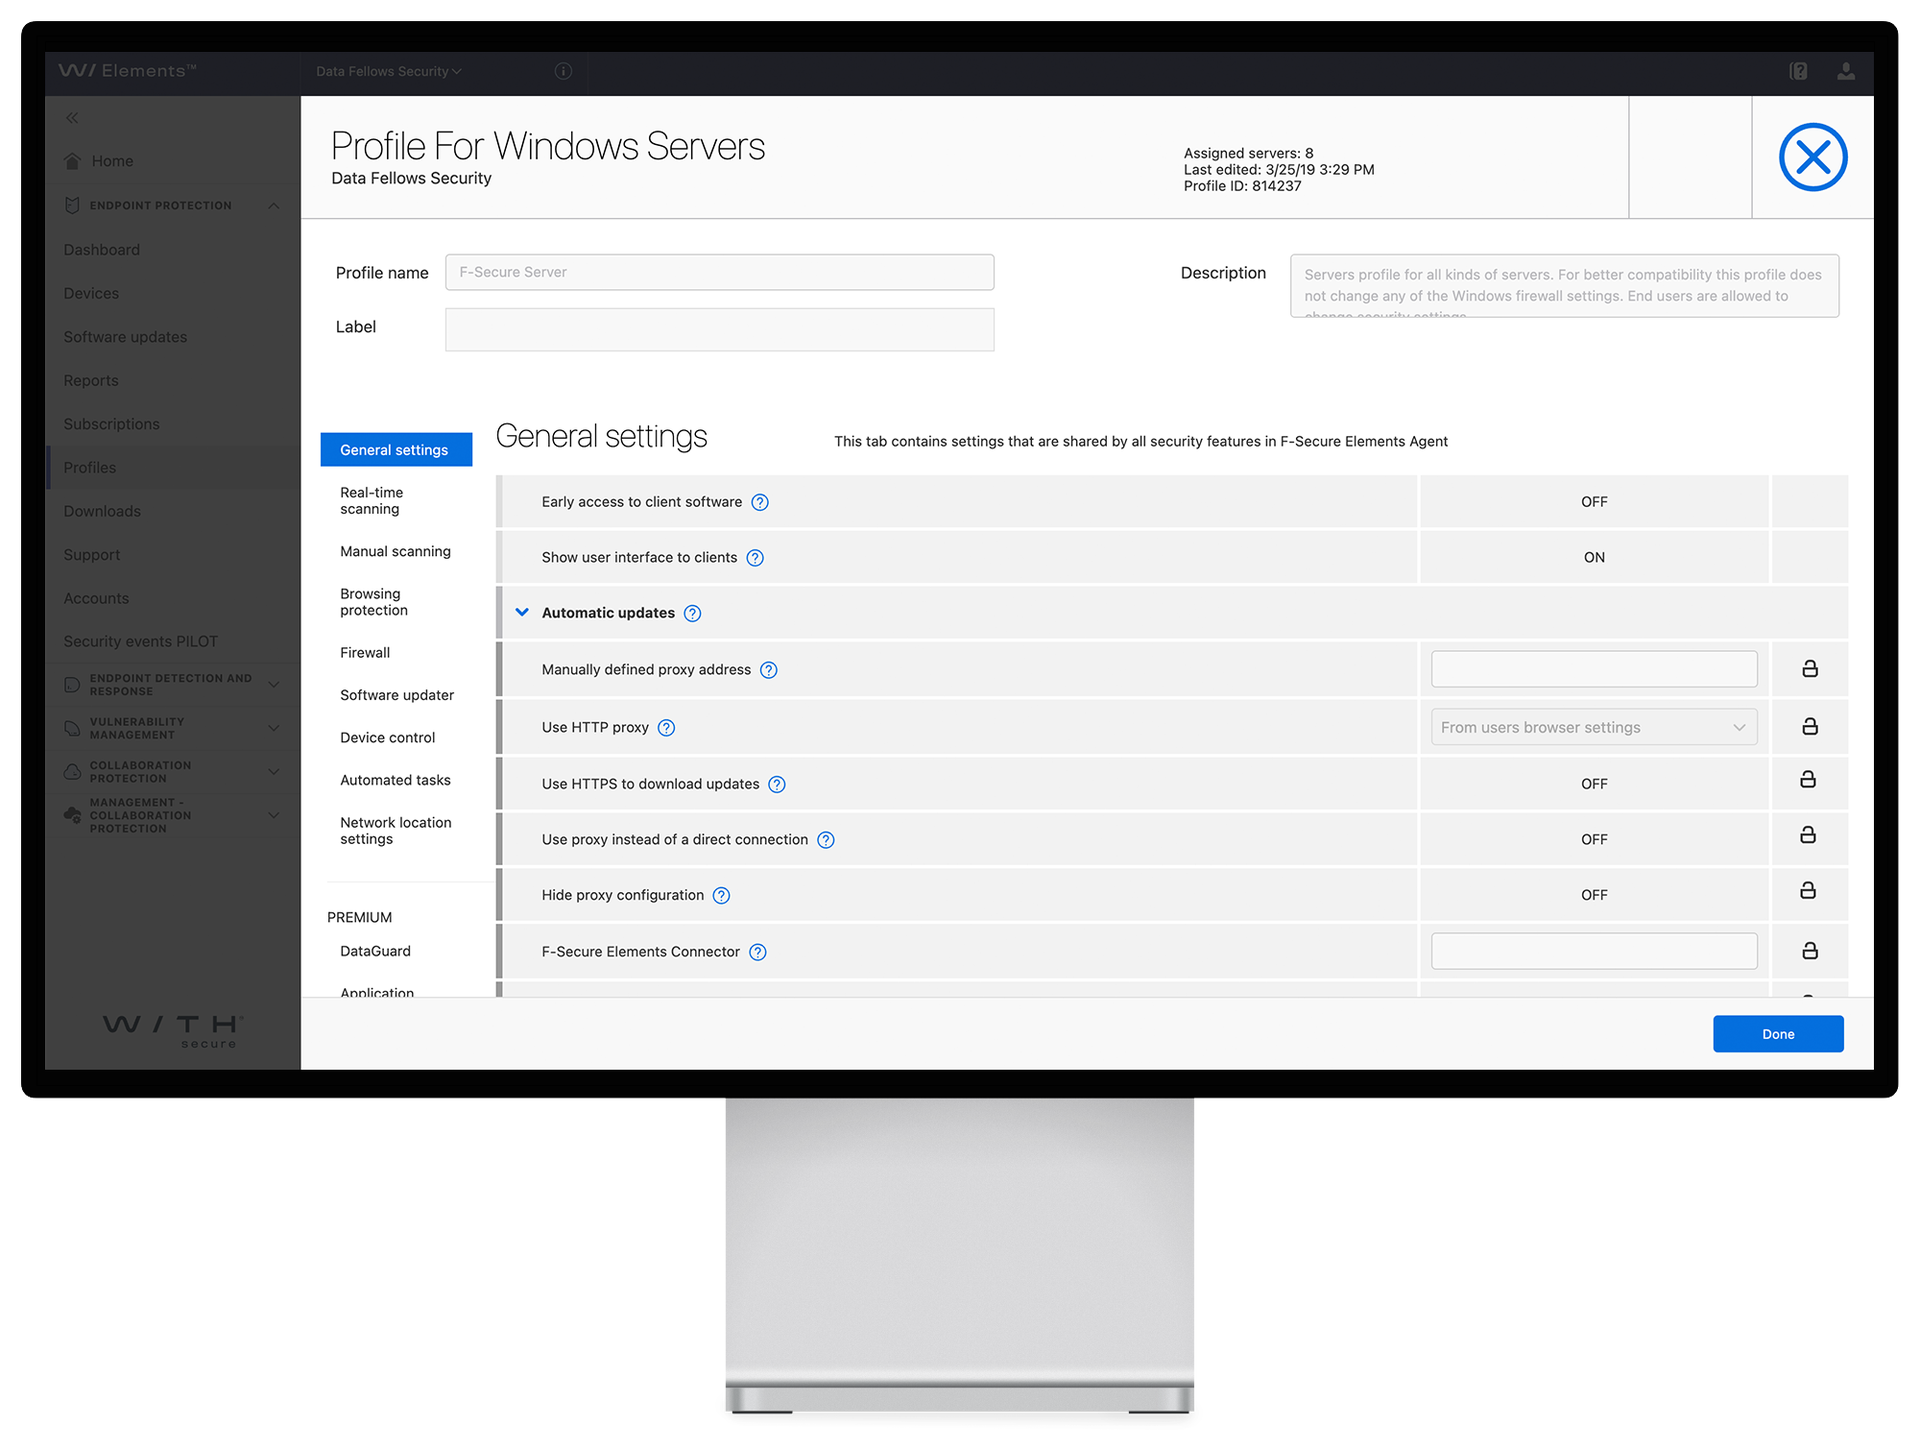The height and width of the screenshot is (1449, 1920).
Task: Open help icon next to Automatic updates
Action: (692, 613)
